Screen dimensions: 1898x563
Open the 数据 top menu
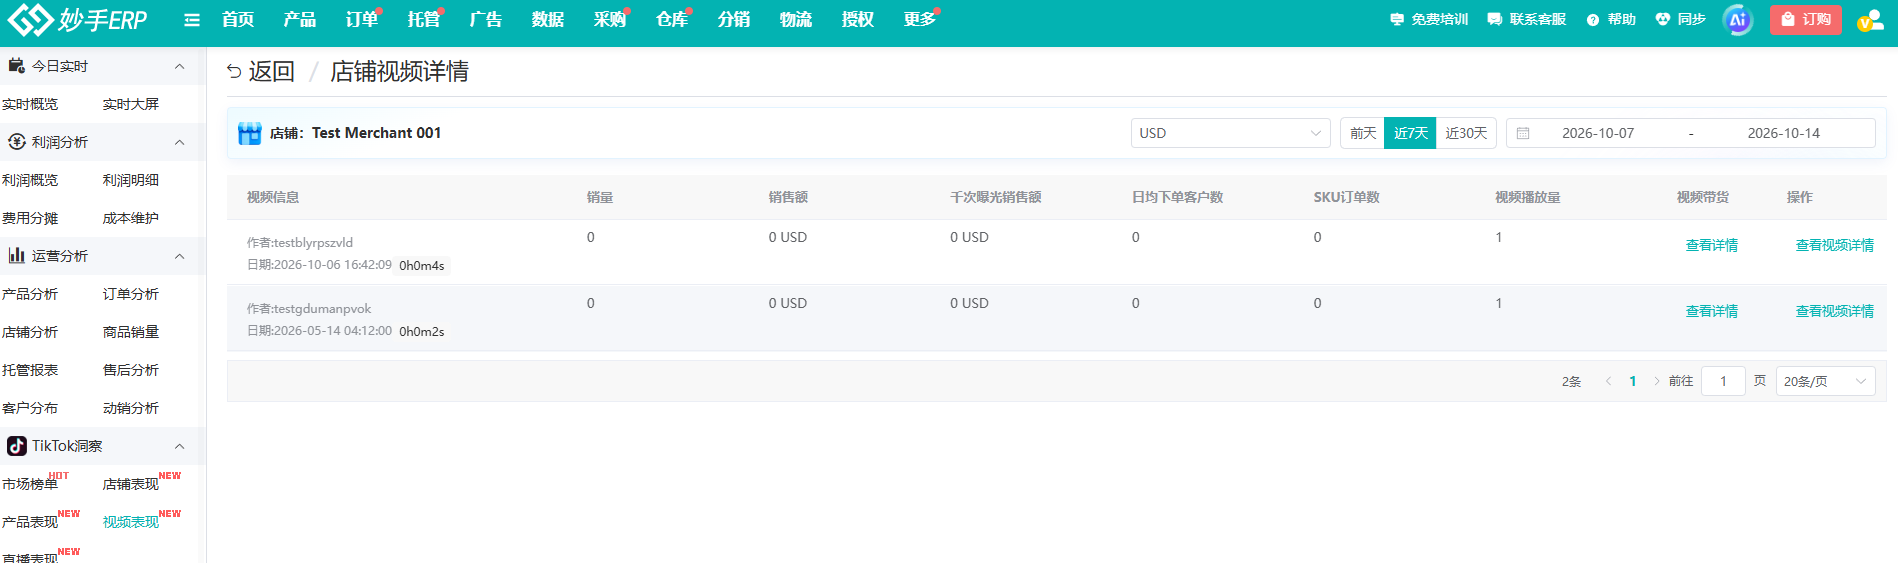click(548, 20)
